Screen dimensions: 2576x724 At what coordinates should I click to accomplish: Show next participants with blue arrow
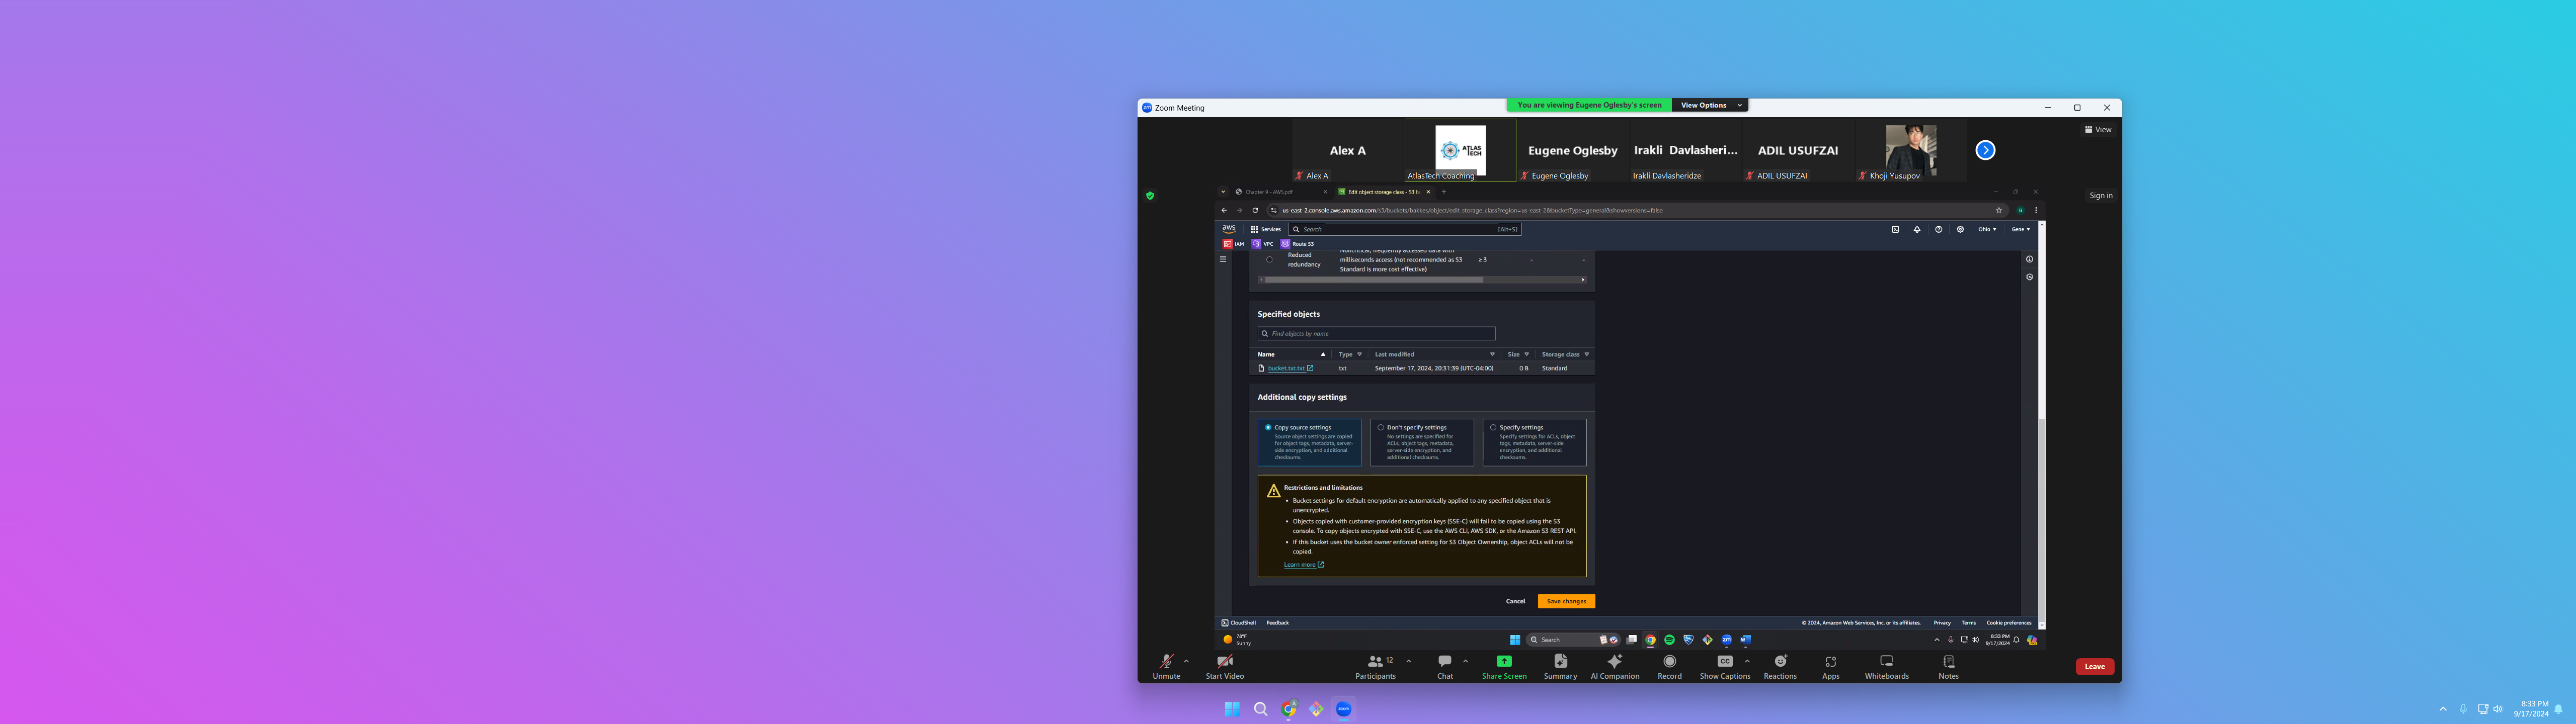(1985, 150)
